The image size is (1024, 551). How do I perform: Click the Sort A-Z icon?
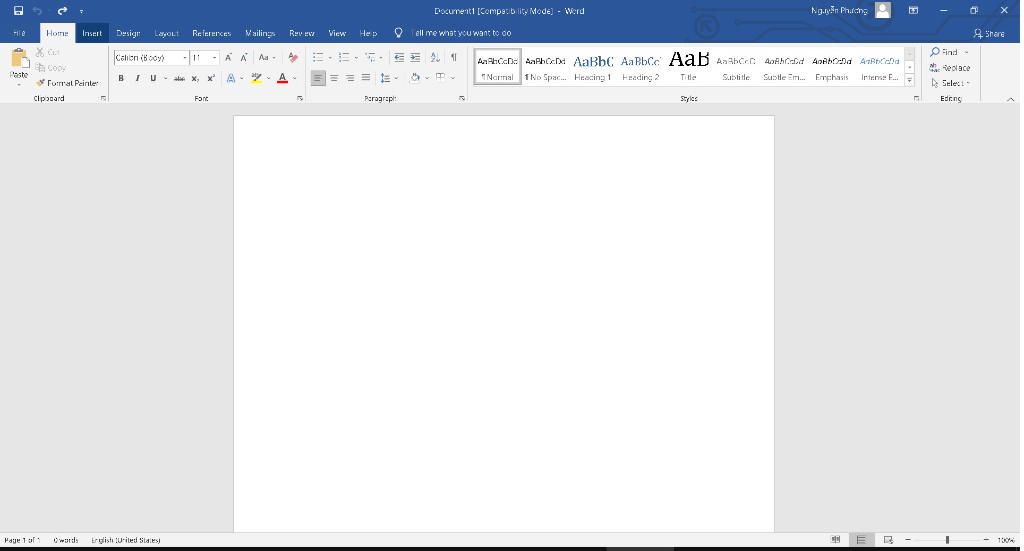coord(435,57)
